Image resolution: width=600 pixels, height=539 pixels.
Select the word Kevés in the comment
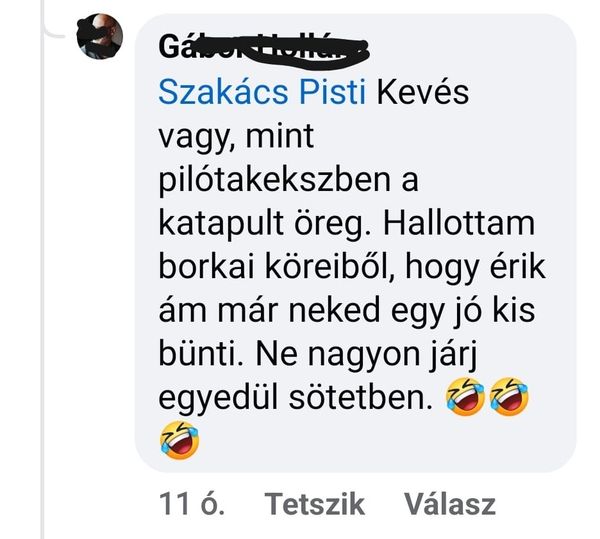tap(423, 92)
